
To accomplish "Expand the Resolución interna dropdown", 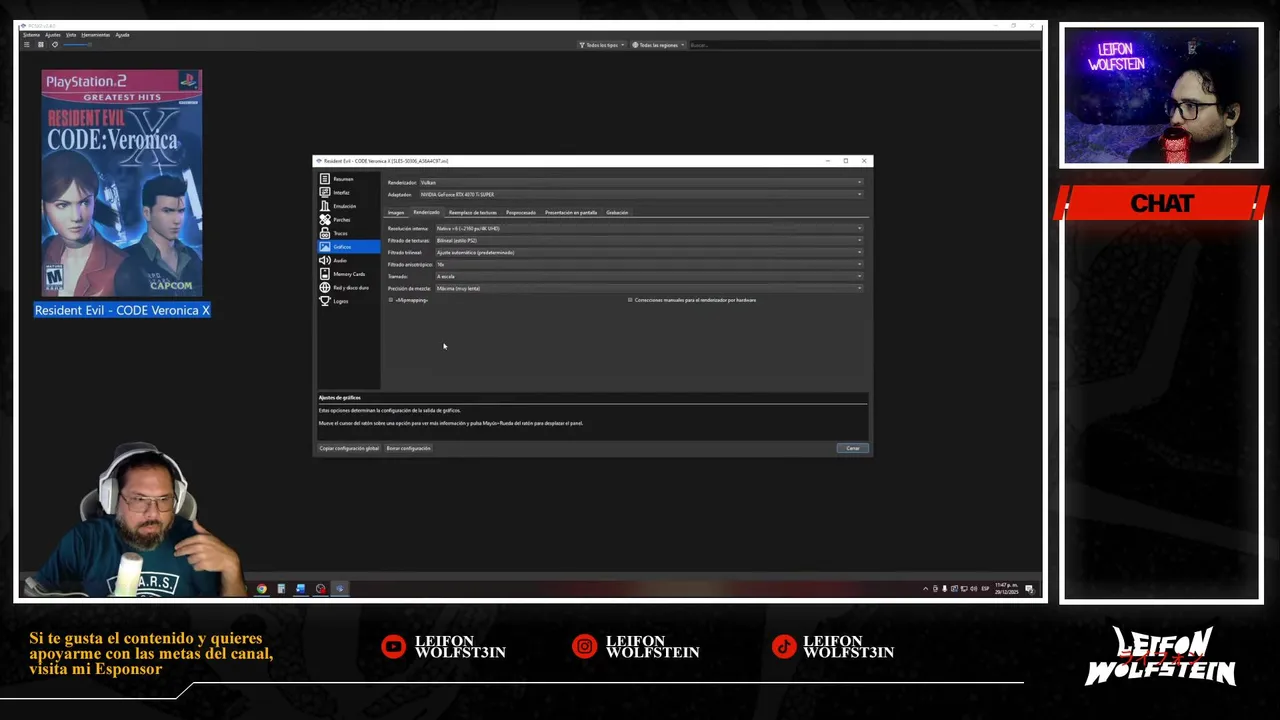I will [648, 228].
